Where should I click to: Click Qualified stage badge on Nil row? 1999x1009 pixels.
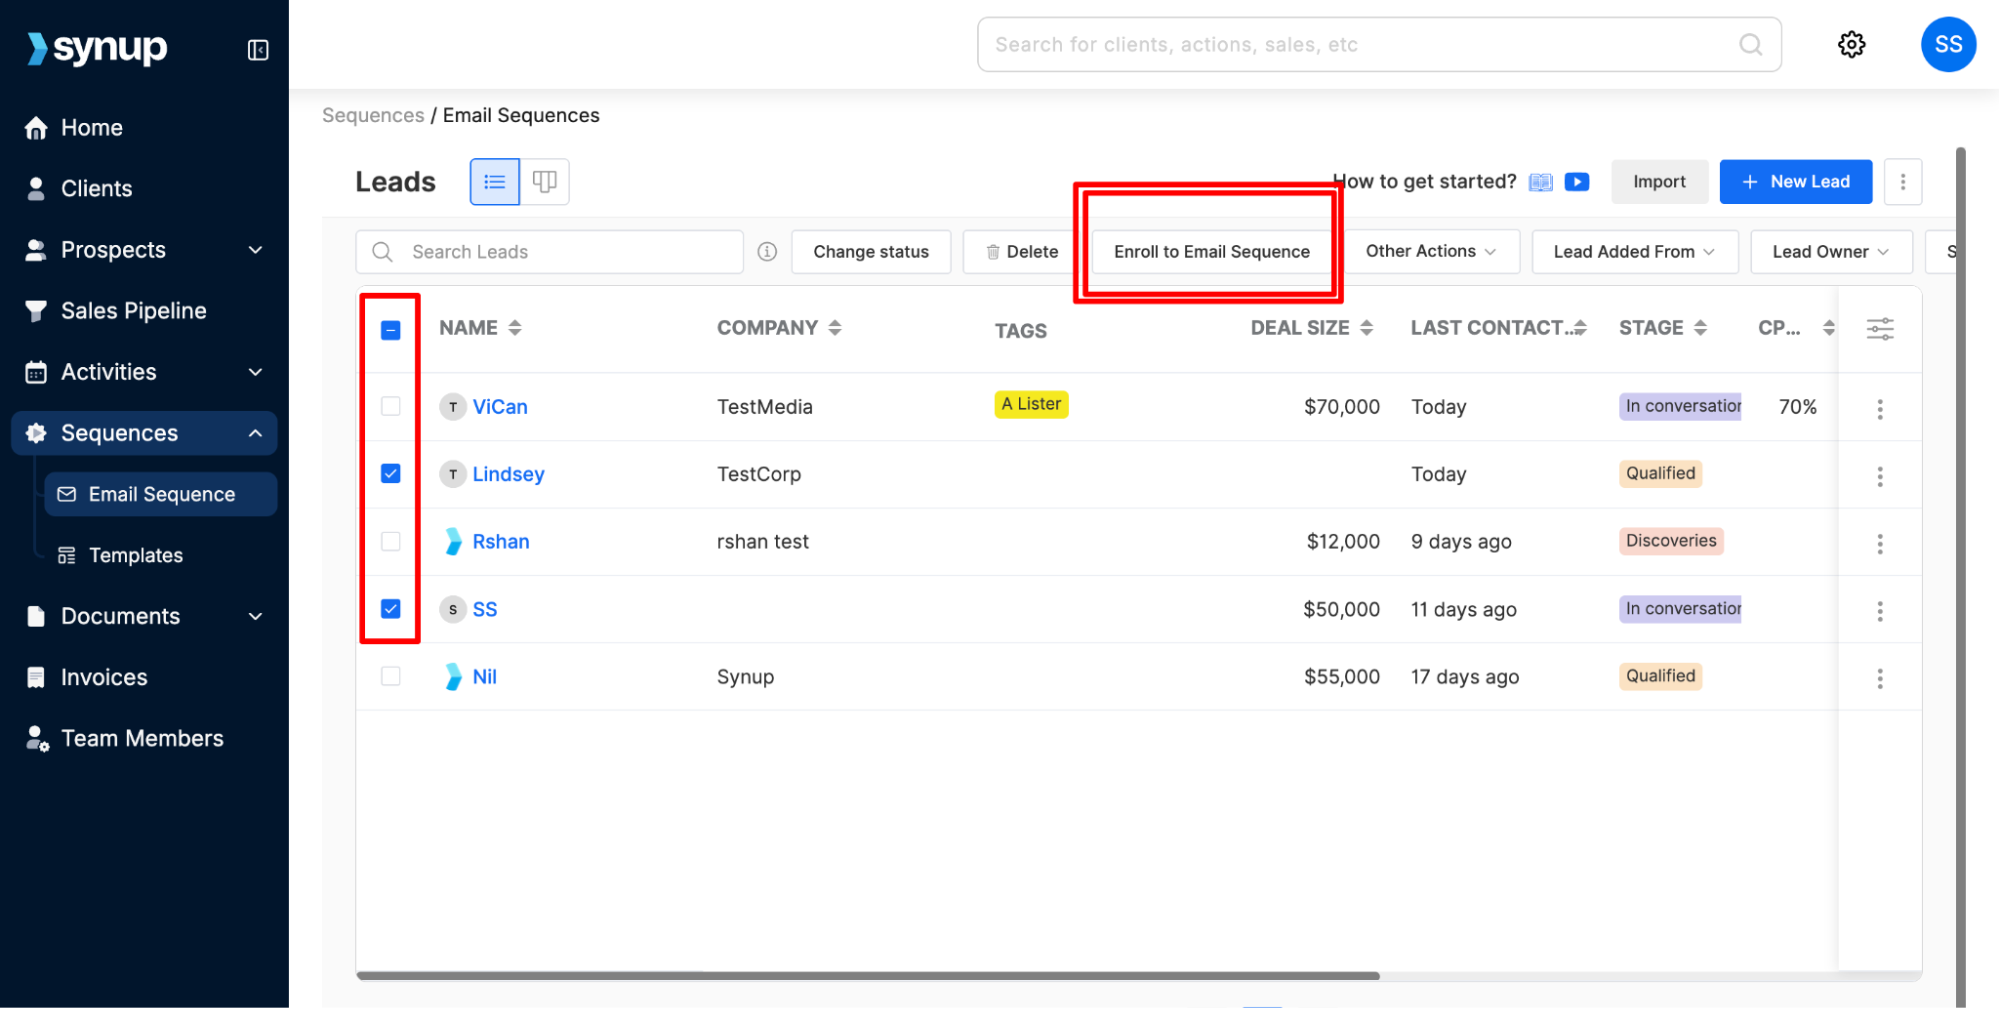point(1660,676)
